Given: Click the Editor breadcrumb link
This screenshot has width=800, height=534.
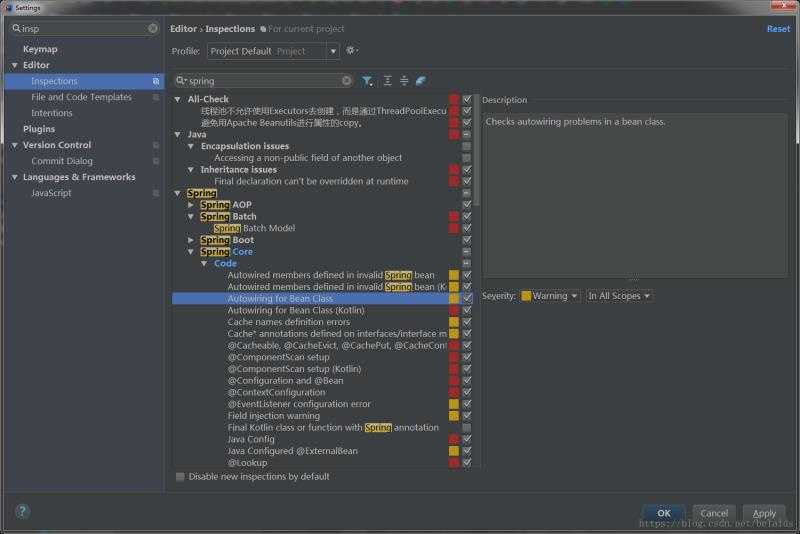Looking at the screenshot, I should (183, 29).
